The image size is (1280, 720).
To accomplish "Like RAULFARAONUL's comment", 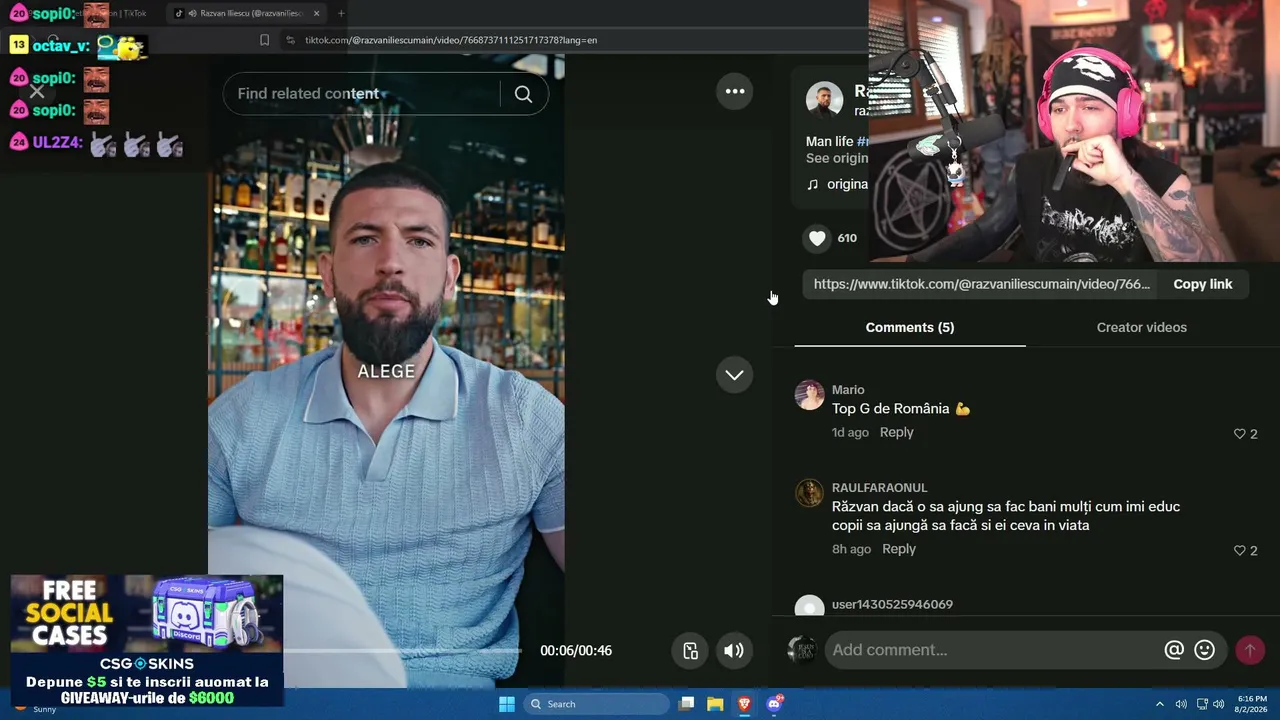I will (x=1240, y=551).
